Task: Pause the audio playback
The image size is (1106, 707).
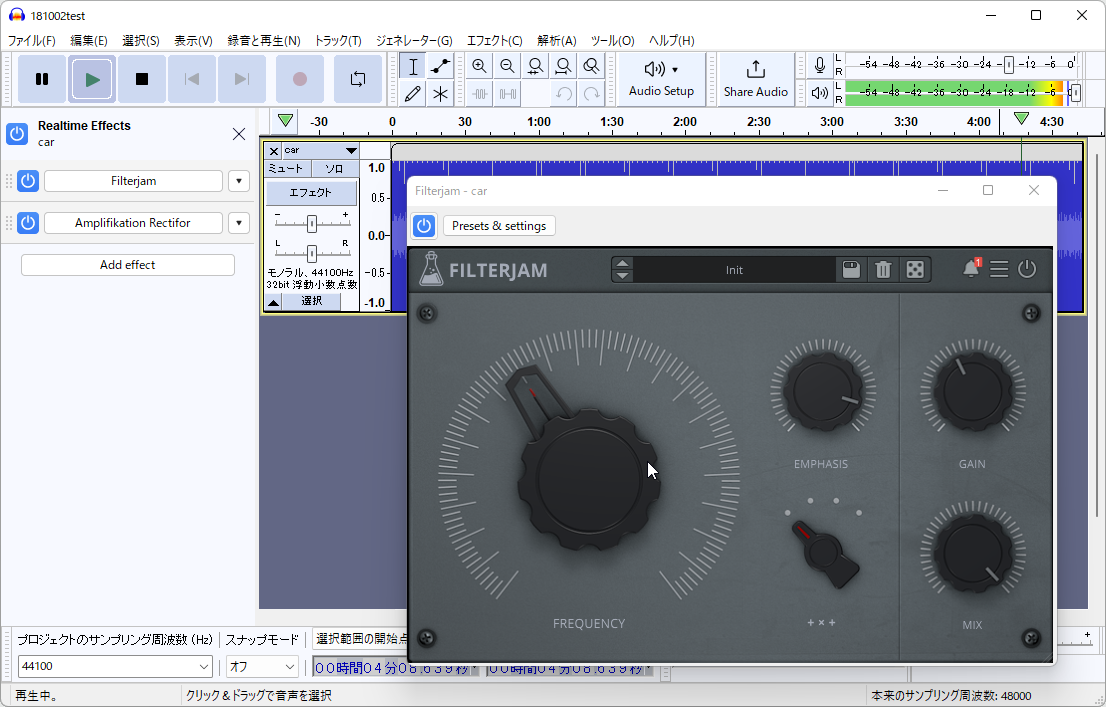Action: click(x=42, y=79)
